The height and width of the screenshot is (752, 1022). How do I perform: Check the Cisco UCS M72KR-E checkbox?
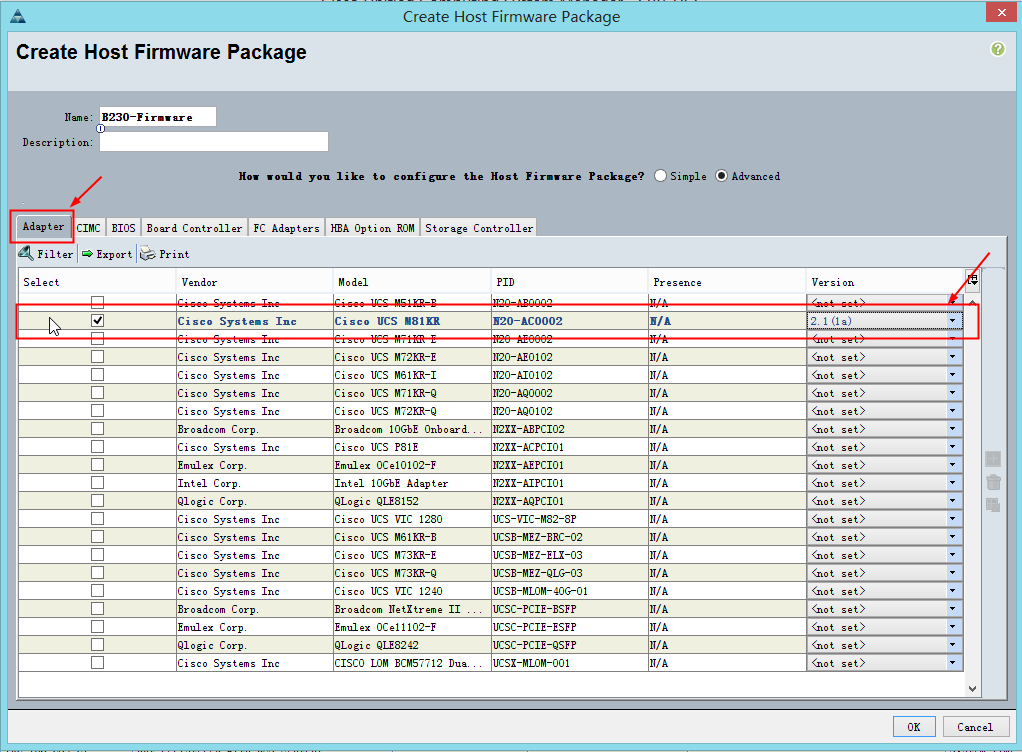coord(97,356)
